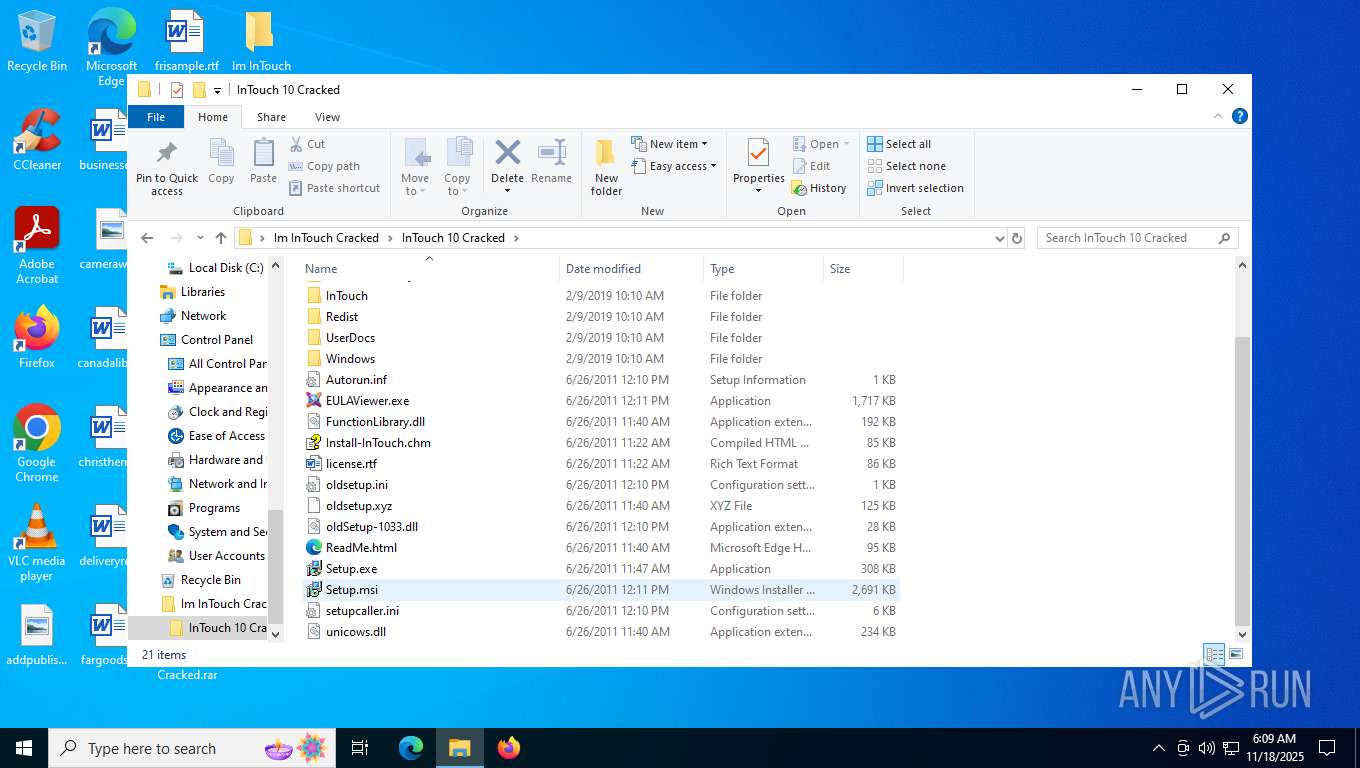Select Recycle Bin in navigation pane
Image resolution: width=1360 pixels, height=768 pixels.
pos(210,580)
